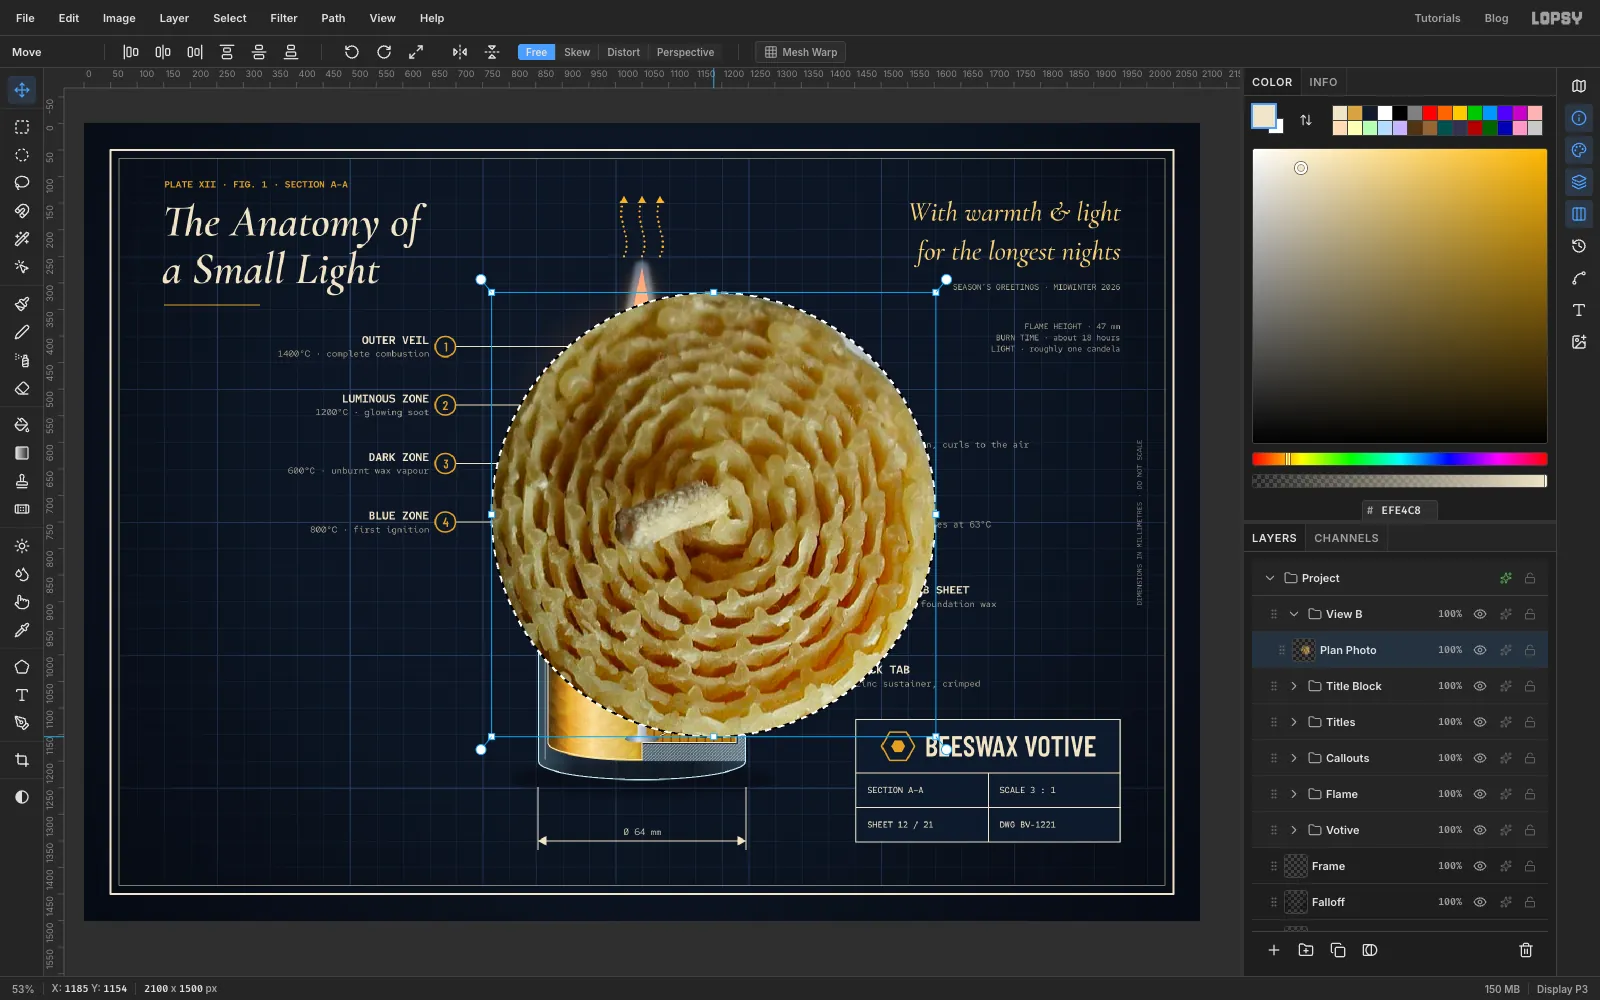Delete layer with trash icon
This screenshot has width=1600, height=1000.
click(x=1526, y=950)
